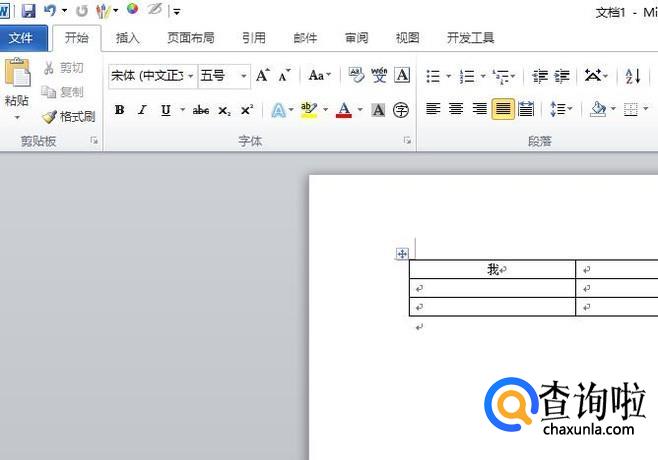The height and width of the screenshot is (460, 658).
Task: Click the Save icon in quick access toolbar
Action: pos(28,10)
